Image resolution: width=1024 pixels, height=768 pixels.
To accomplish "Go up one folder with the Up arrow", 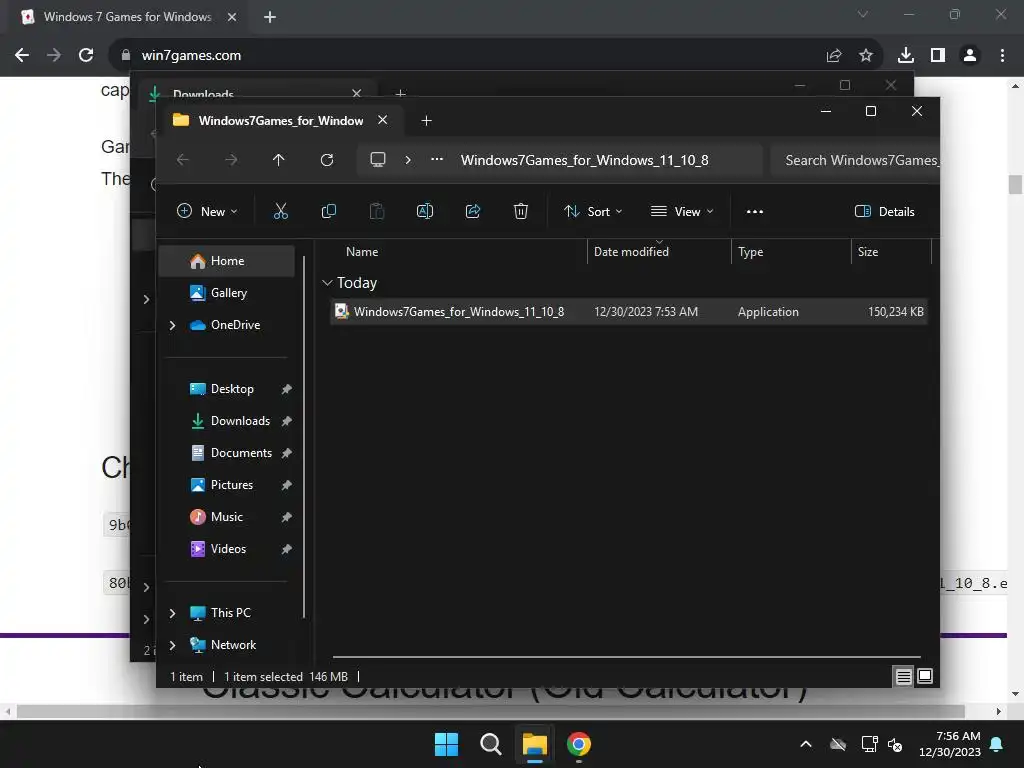I will coord(279,160).
